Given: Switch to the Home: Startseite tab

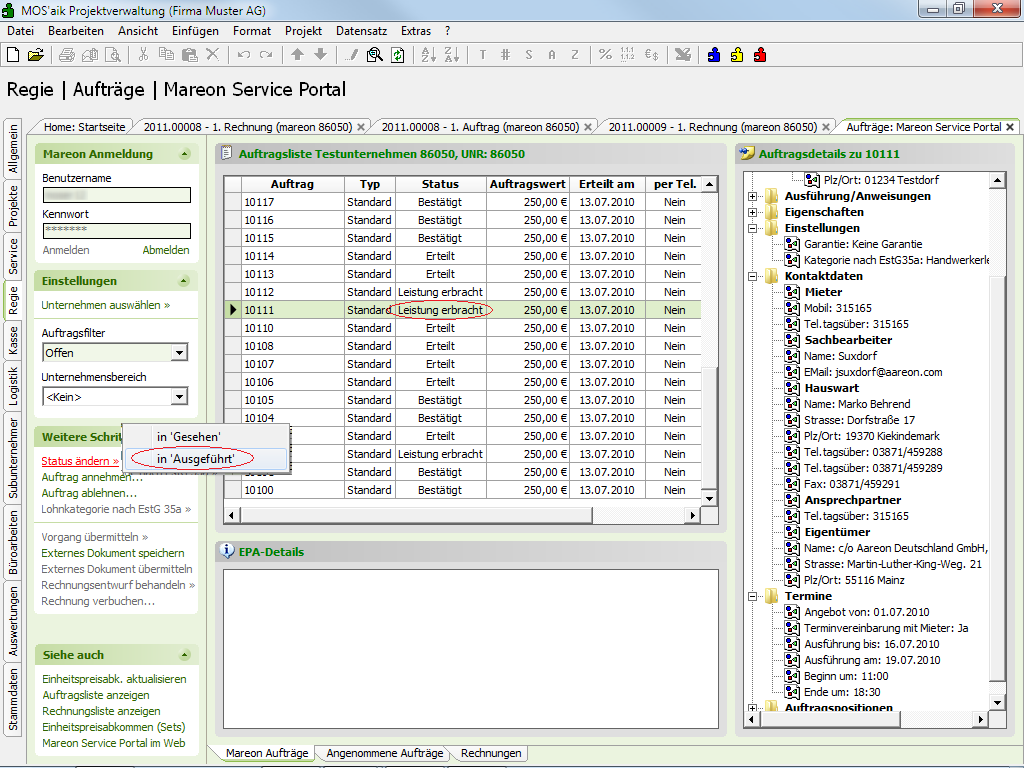Looking at the screenshot, I should 84,127.
